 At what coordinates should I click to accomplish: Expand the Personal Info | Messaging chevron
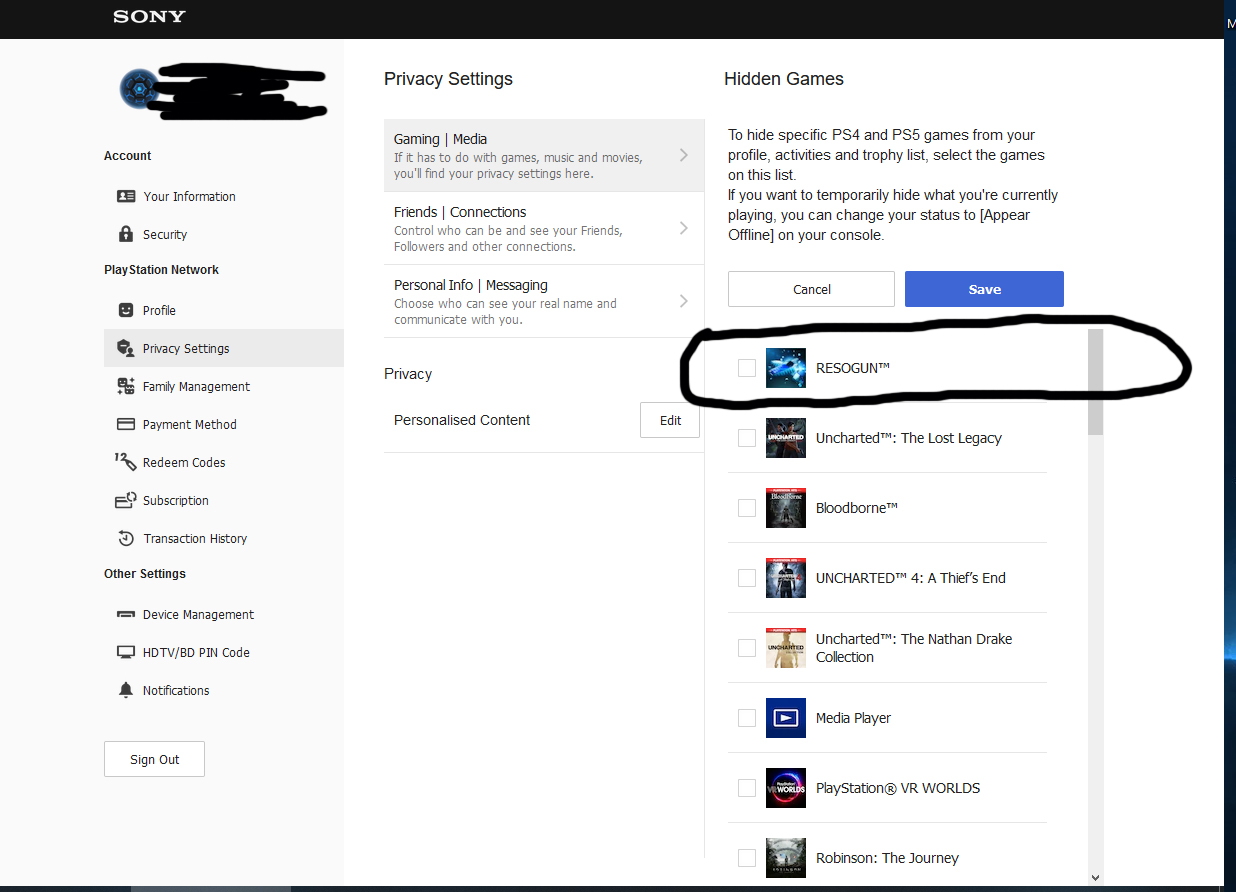tap(684, 301)
